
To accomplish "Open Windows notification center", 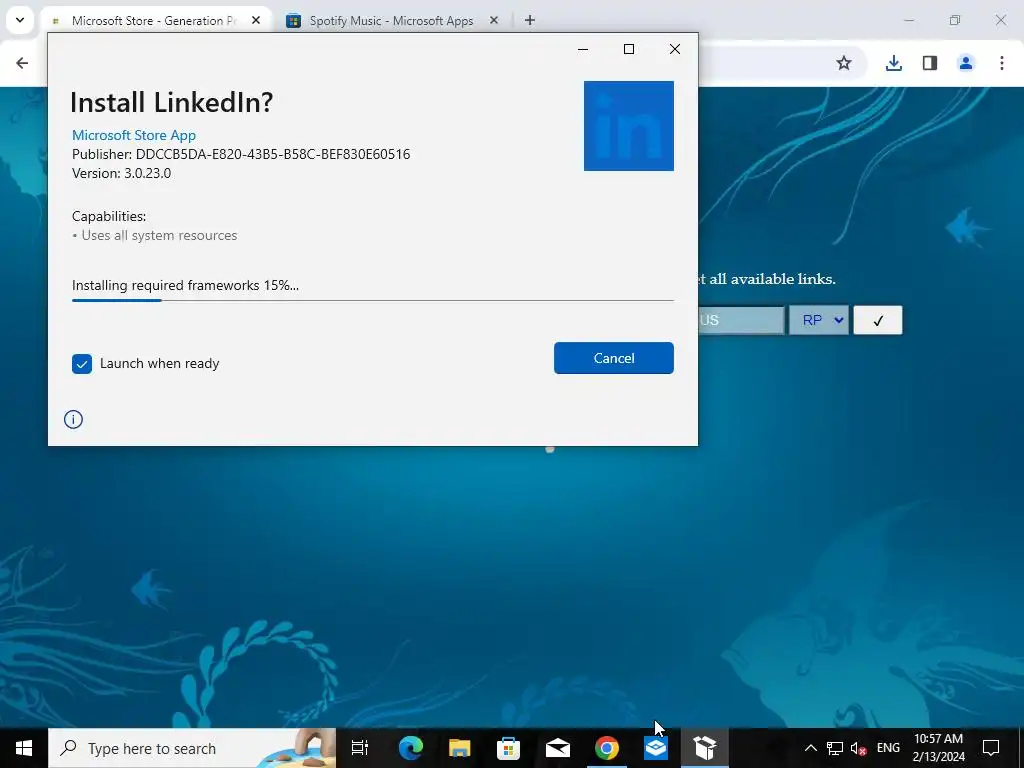I will pos(991,748).
